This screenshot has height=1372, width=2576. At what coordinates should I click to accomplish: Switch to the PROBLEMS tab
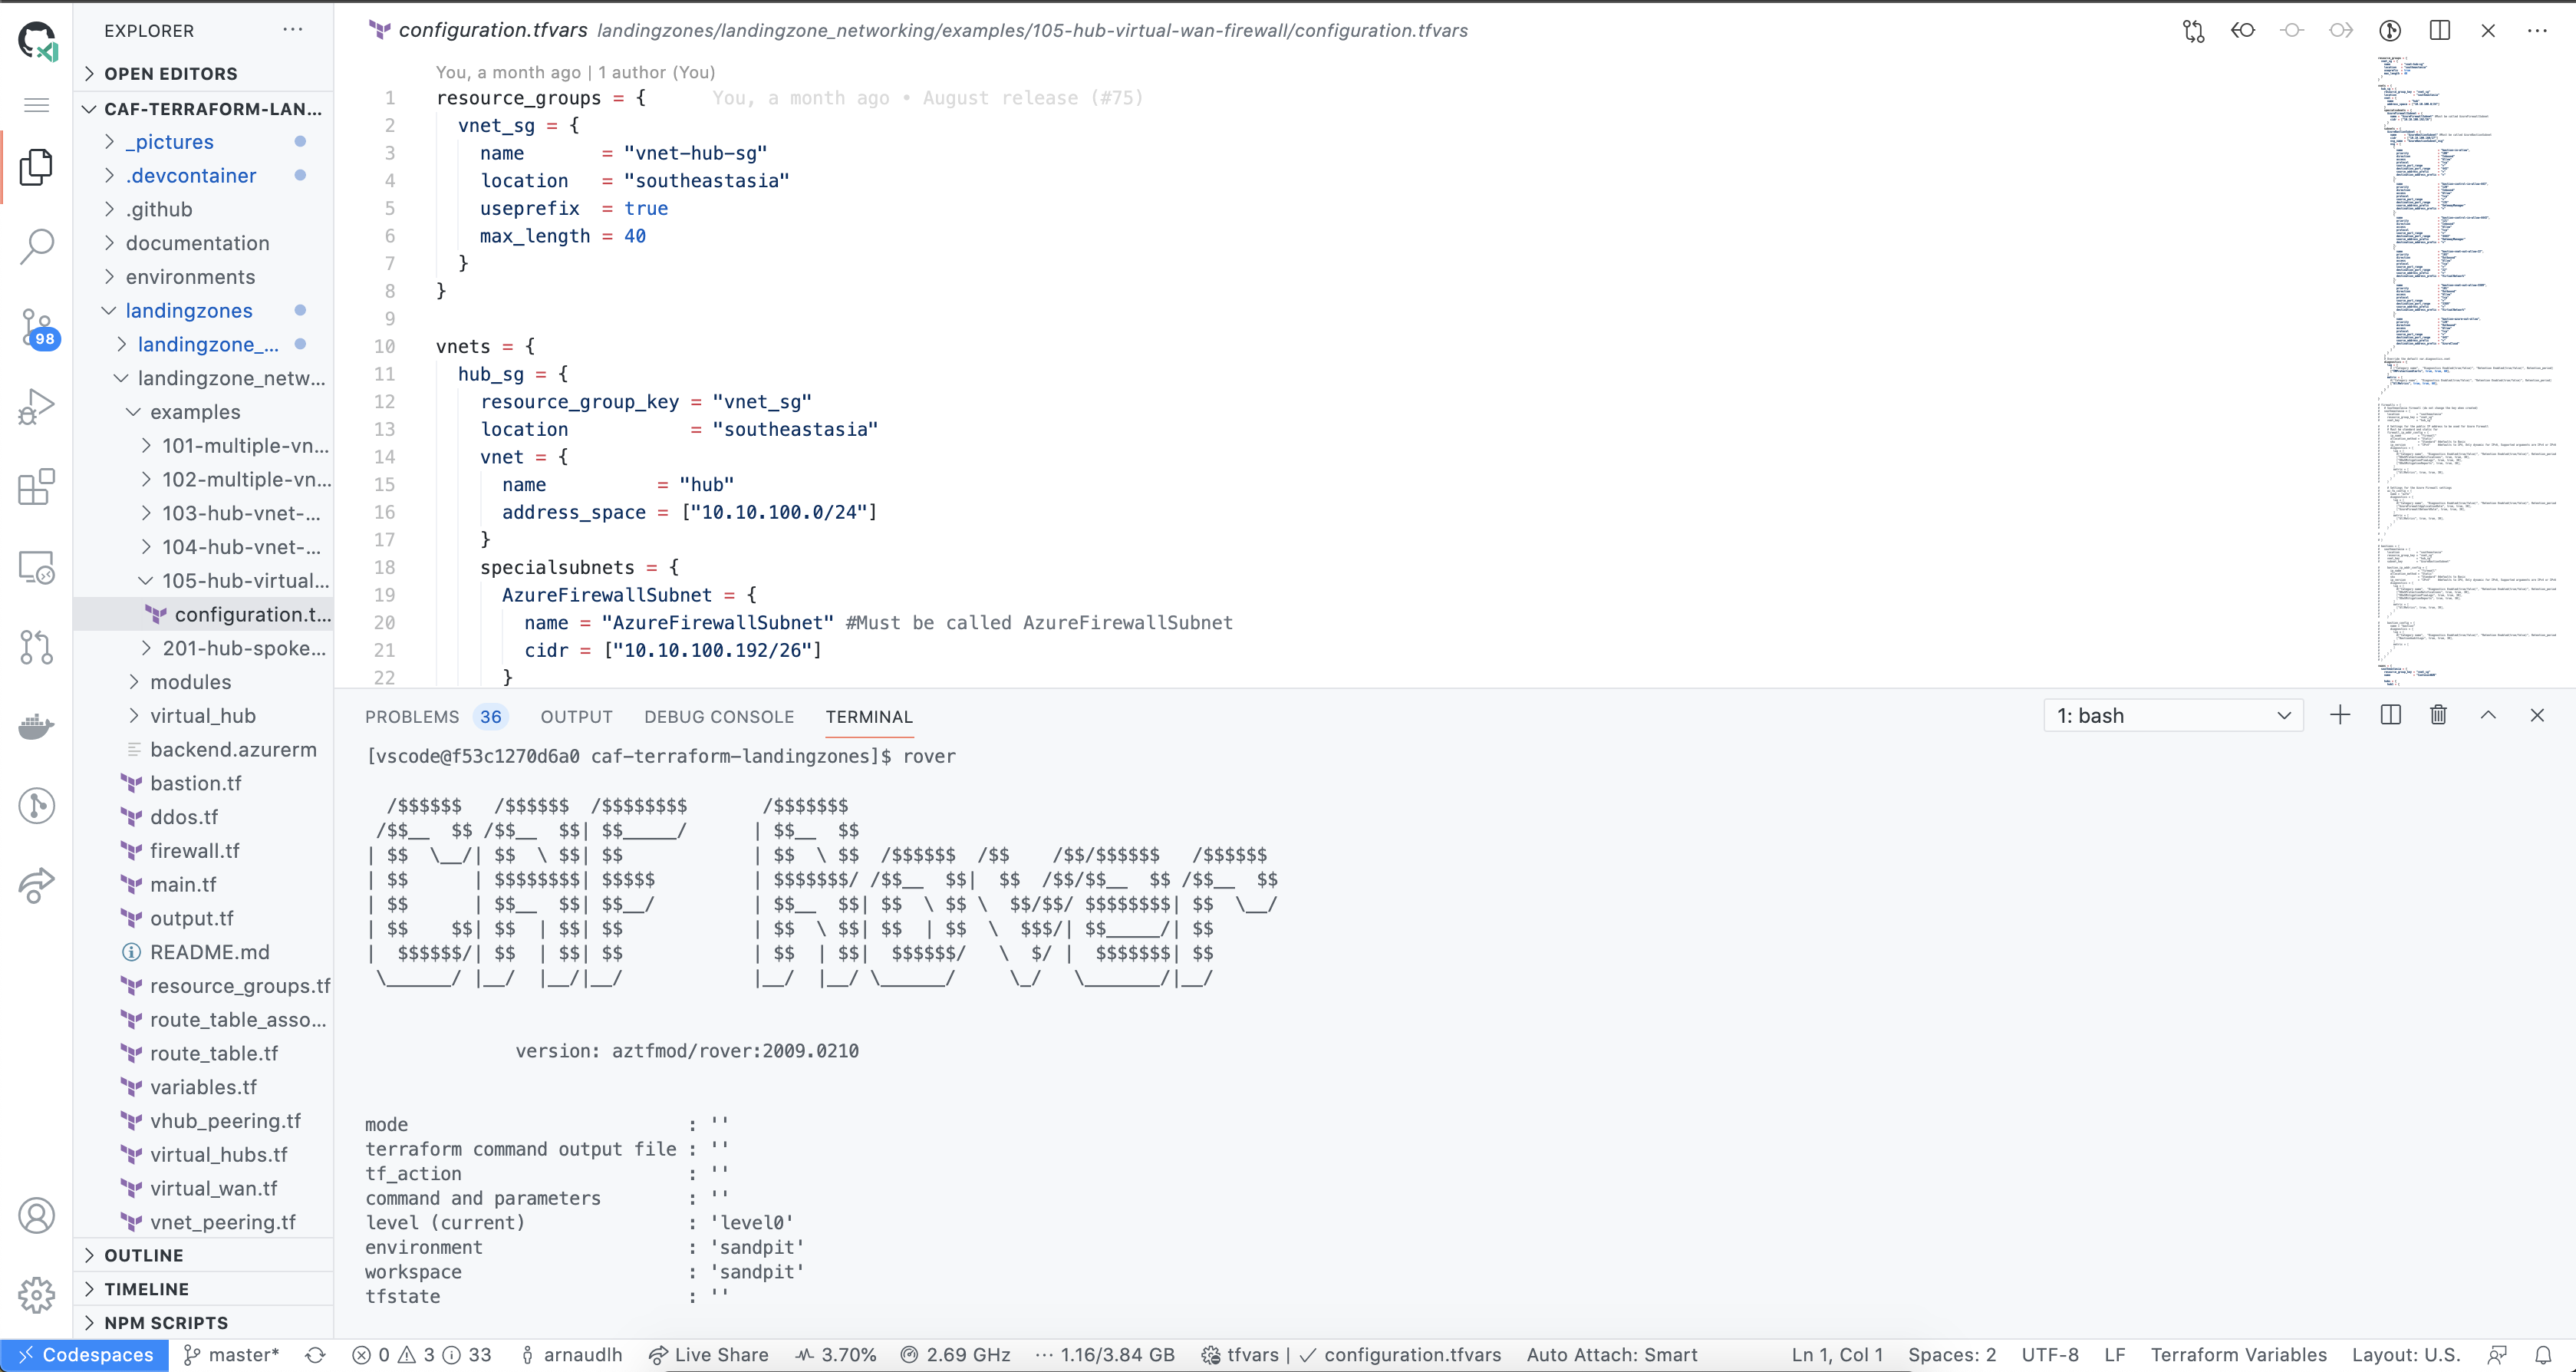pyautogui.click(x=411, y=717)
